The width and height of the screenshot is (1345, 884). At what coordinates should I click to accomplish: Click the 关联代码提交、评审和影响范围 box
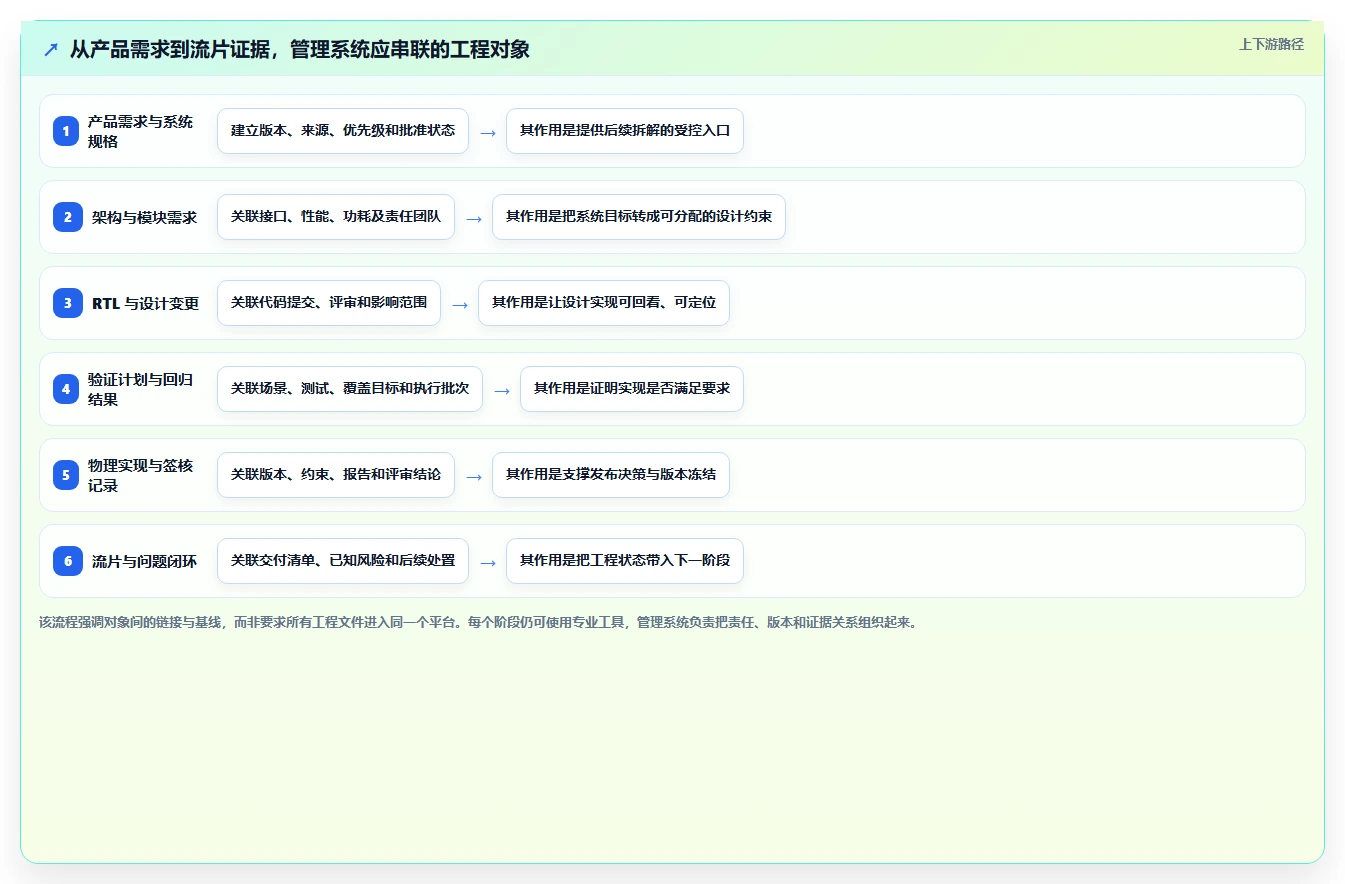tap(329, 303)
